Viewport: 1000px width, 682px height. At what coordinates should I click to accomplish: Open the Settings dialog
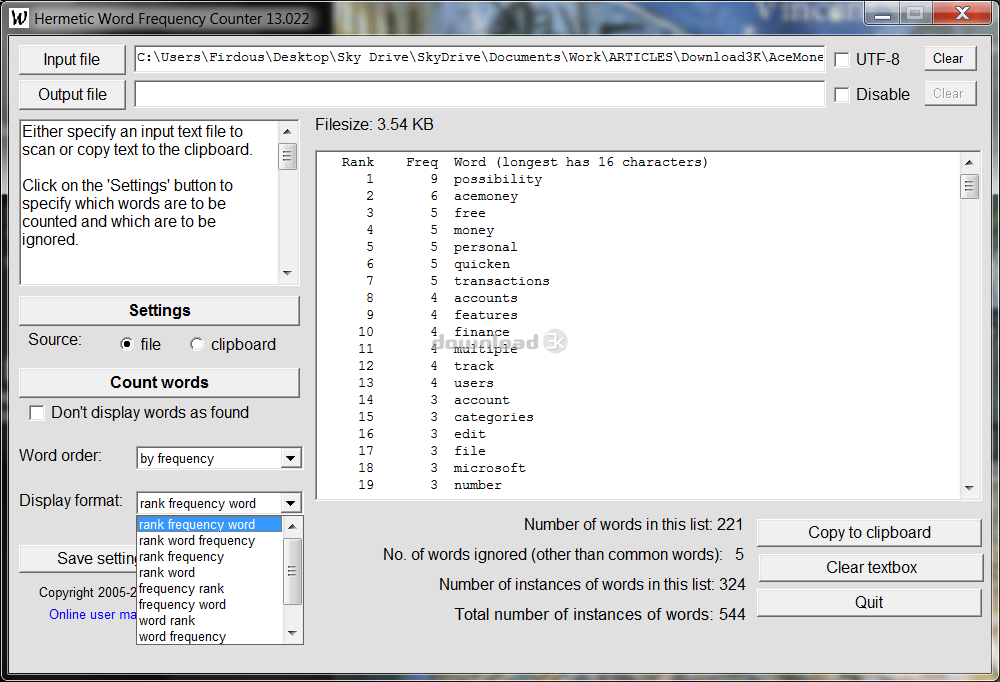coord(158,310)
